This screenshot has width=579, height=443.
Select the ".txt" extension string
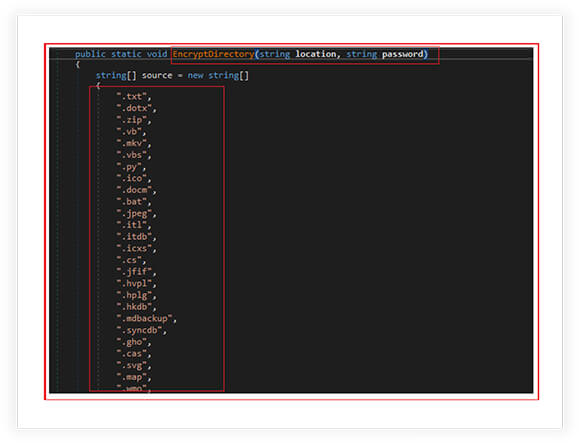pyautogui.click(x=132, y=97)
